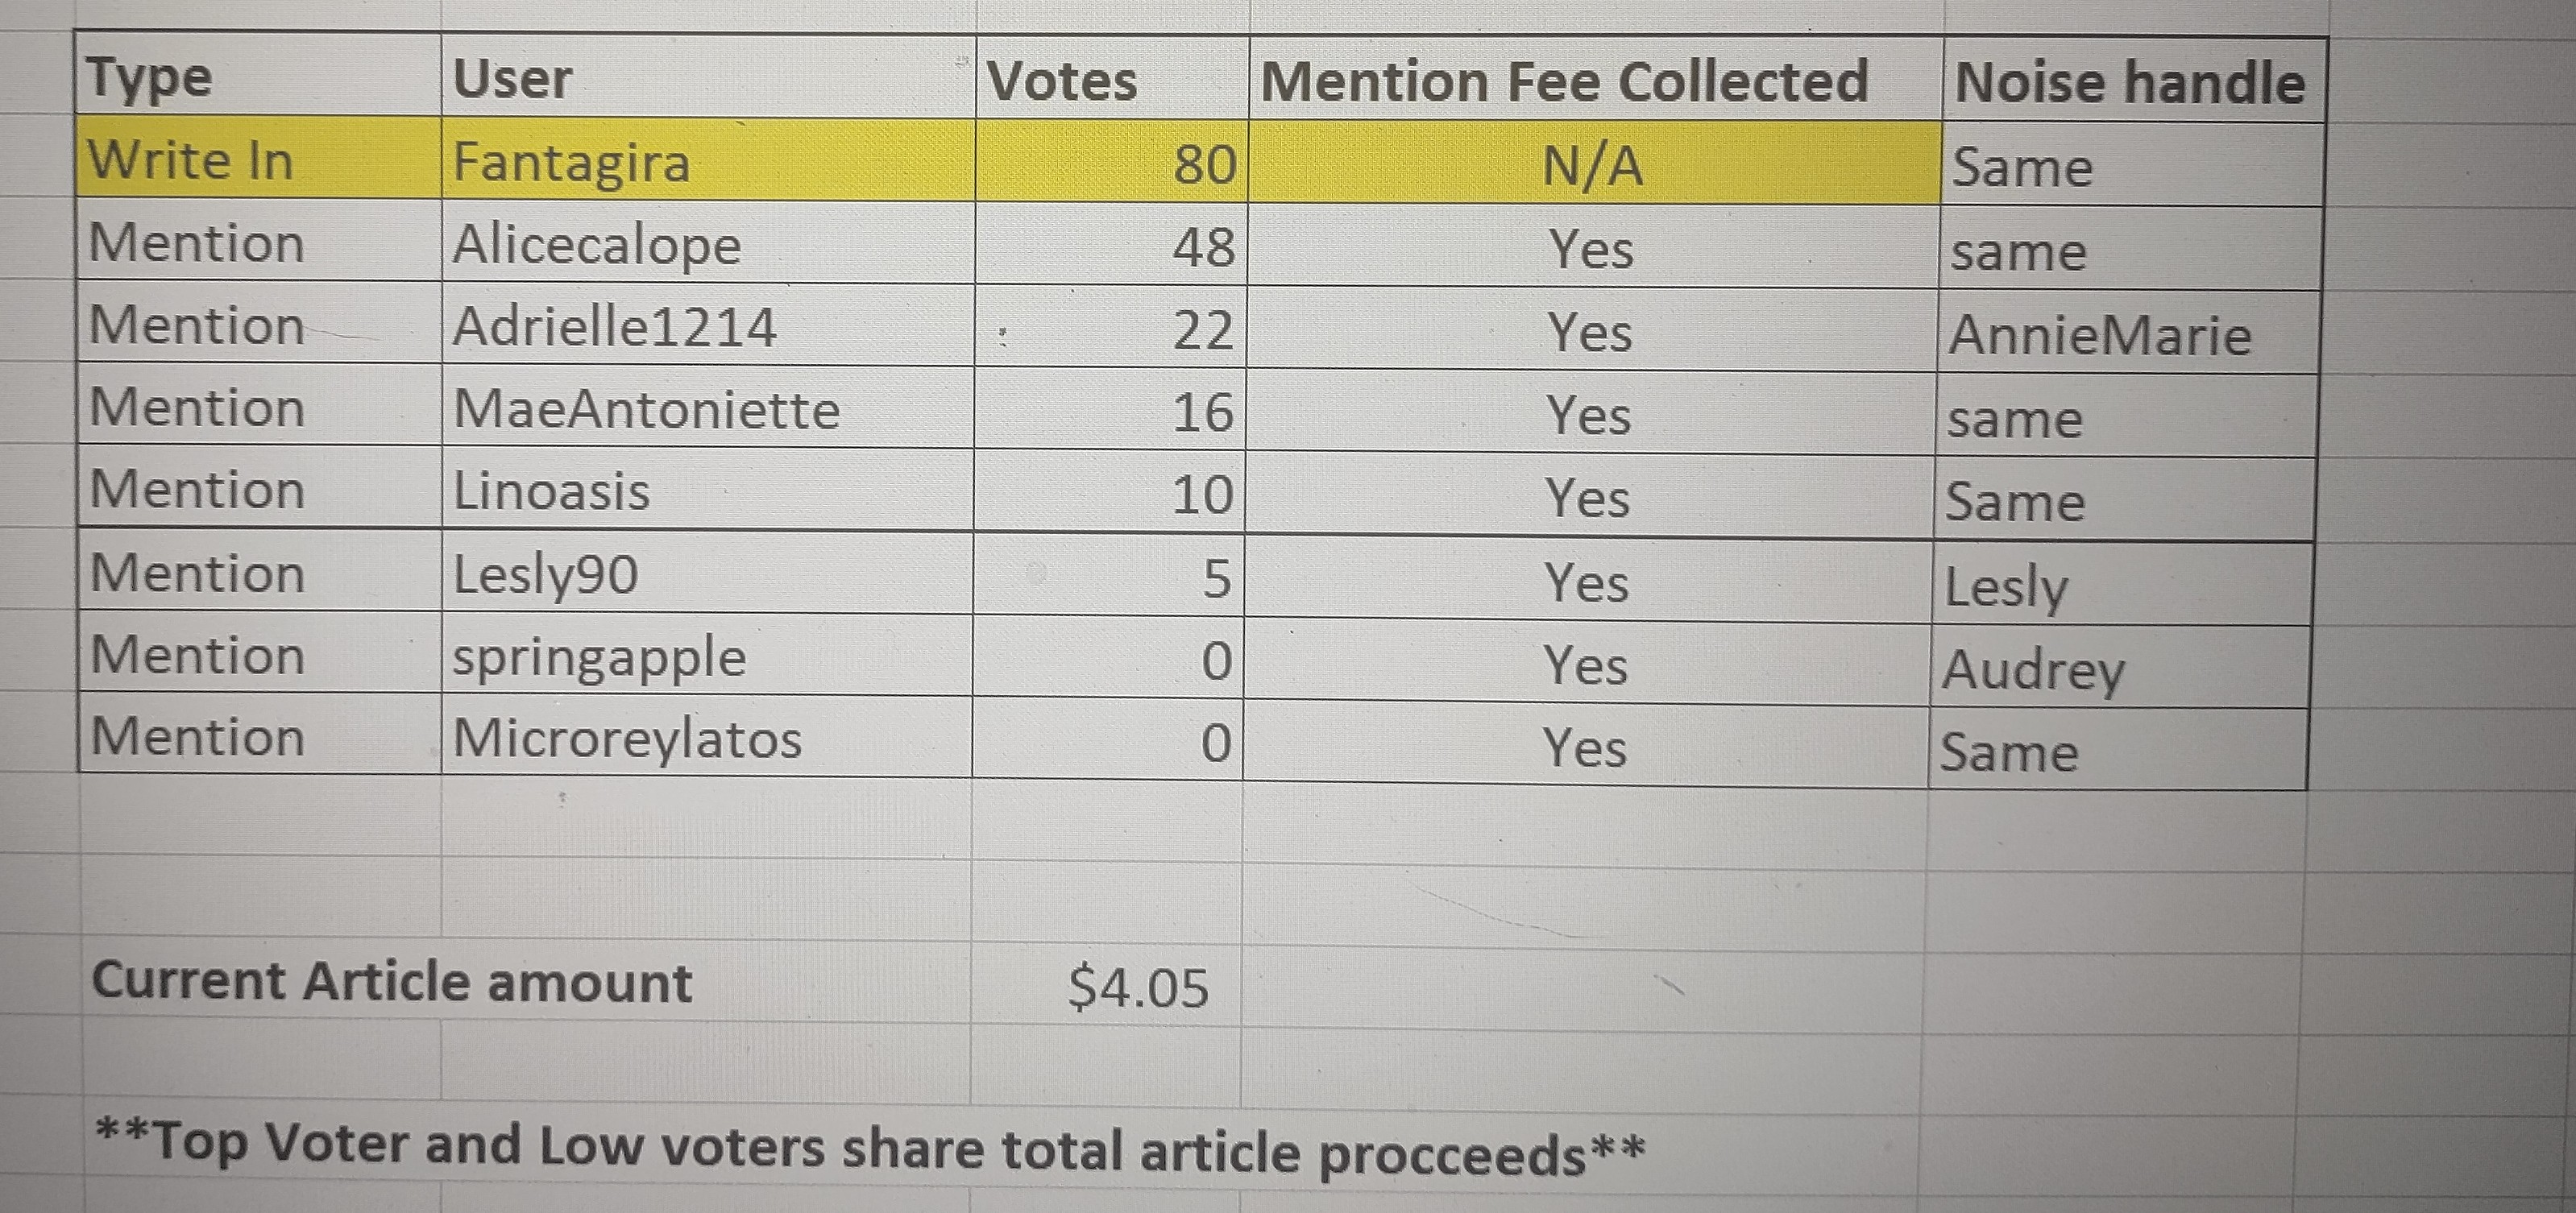Click the Alicecalope user cell
This screenshot has height=1213, width=2576.
click(708, 243)
